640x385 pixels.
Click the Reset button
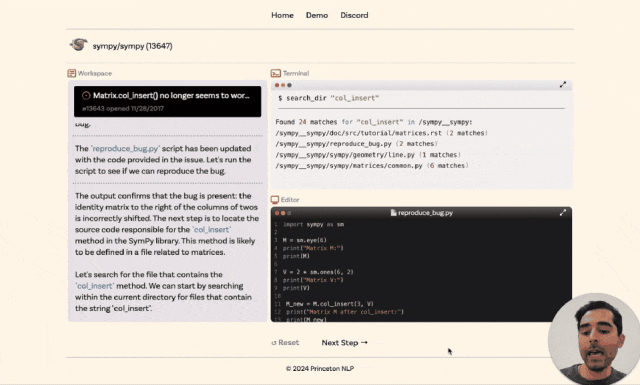pos(285,343)
